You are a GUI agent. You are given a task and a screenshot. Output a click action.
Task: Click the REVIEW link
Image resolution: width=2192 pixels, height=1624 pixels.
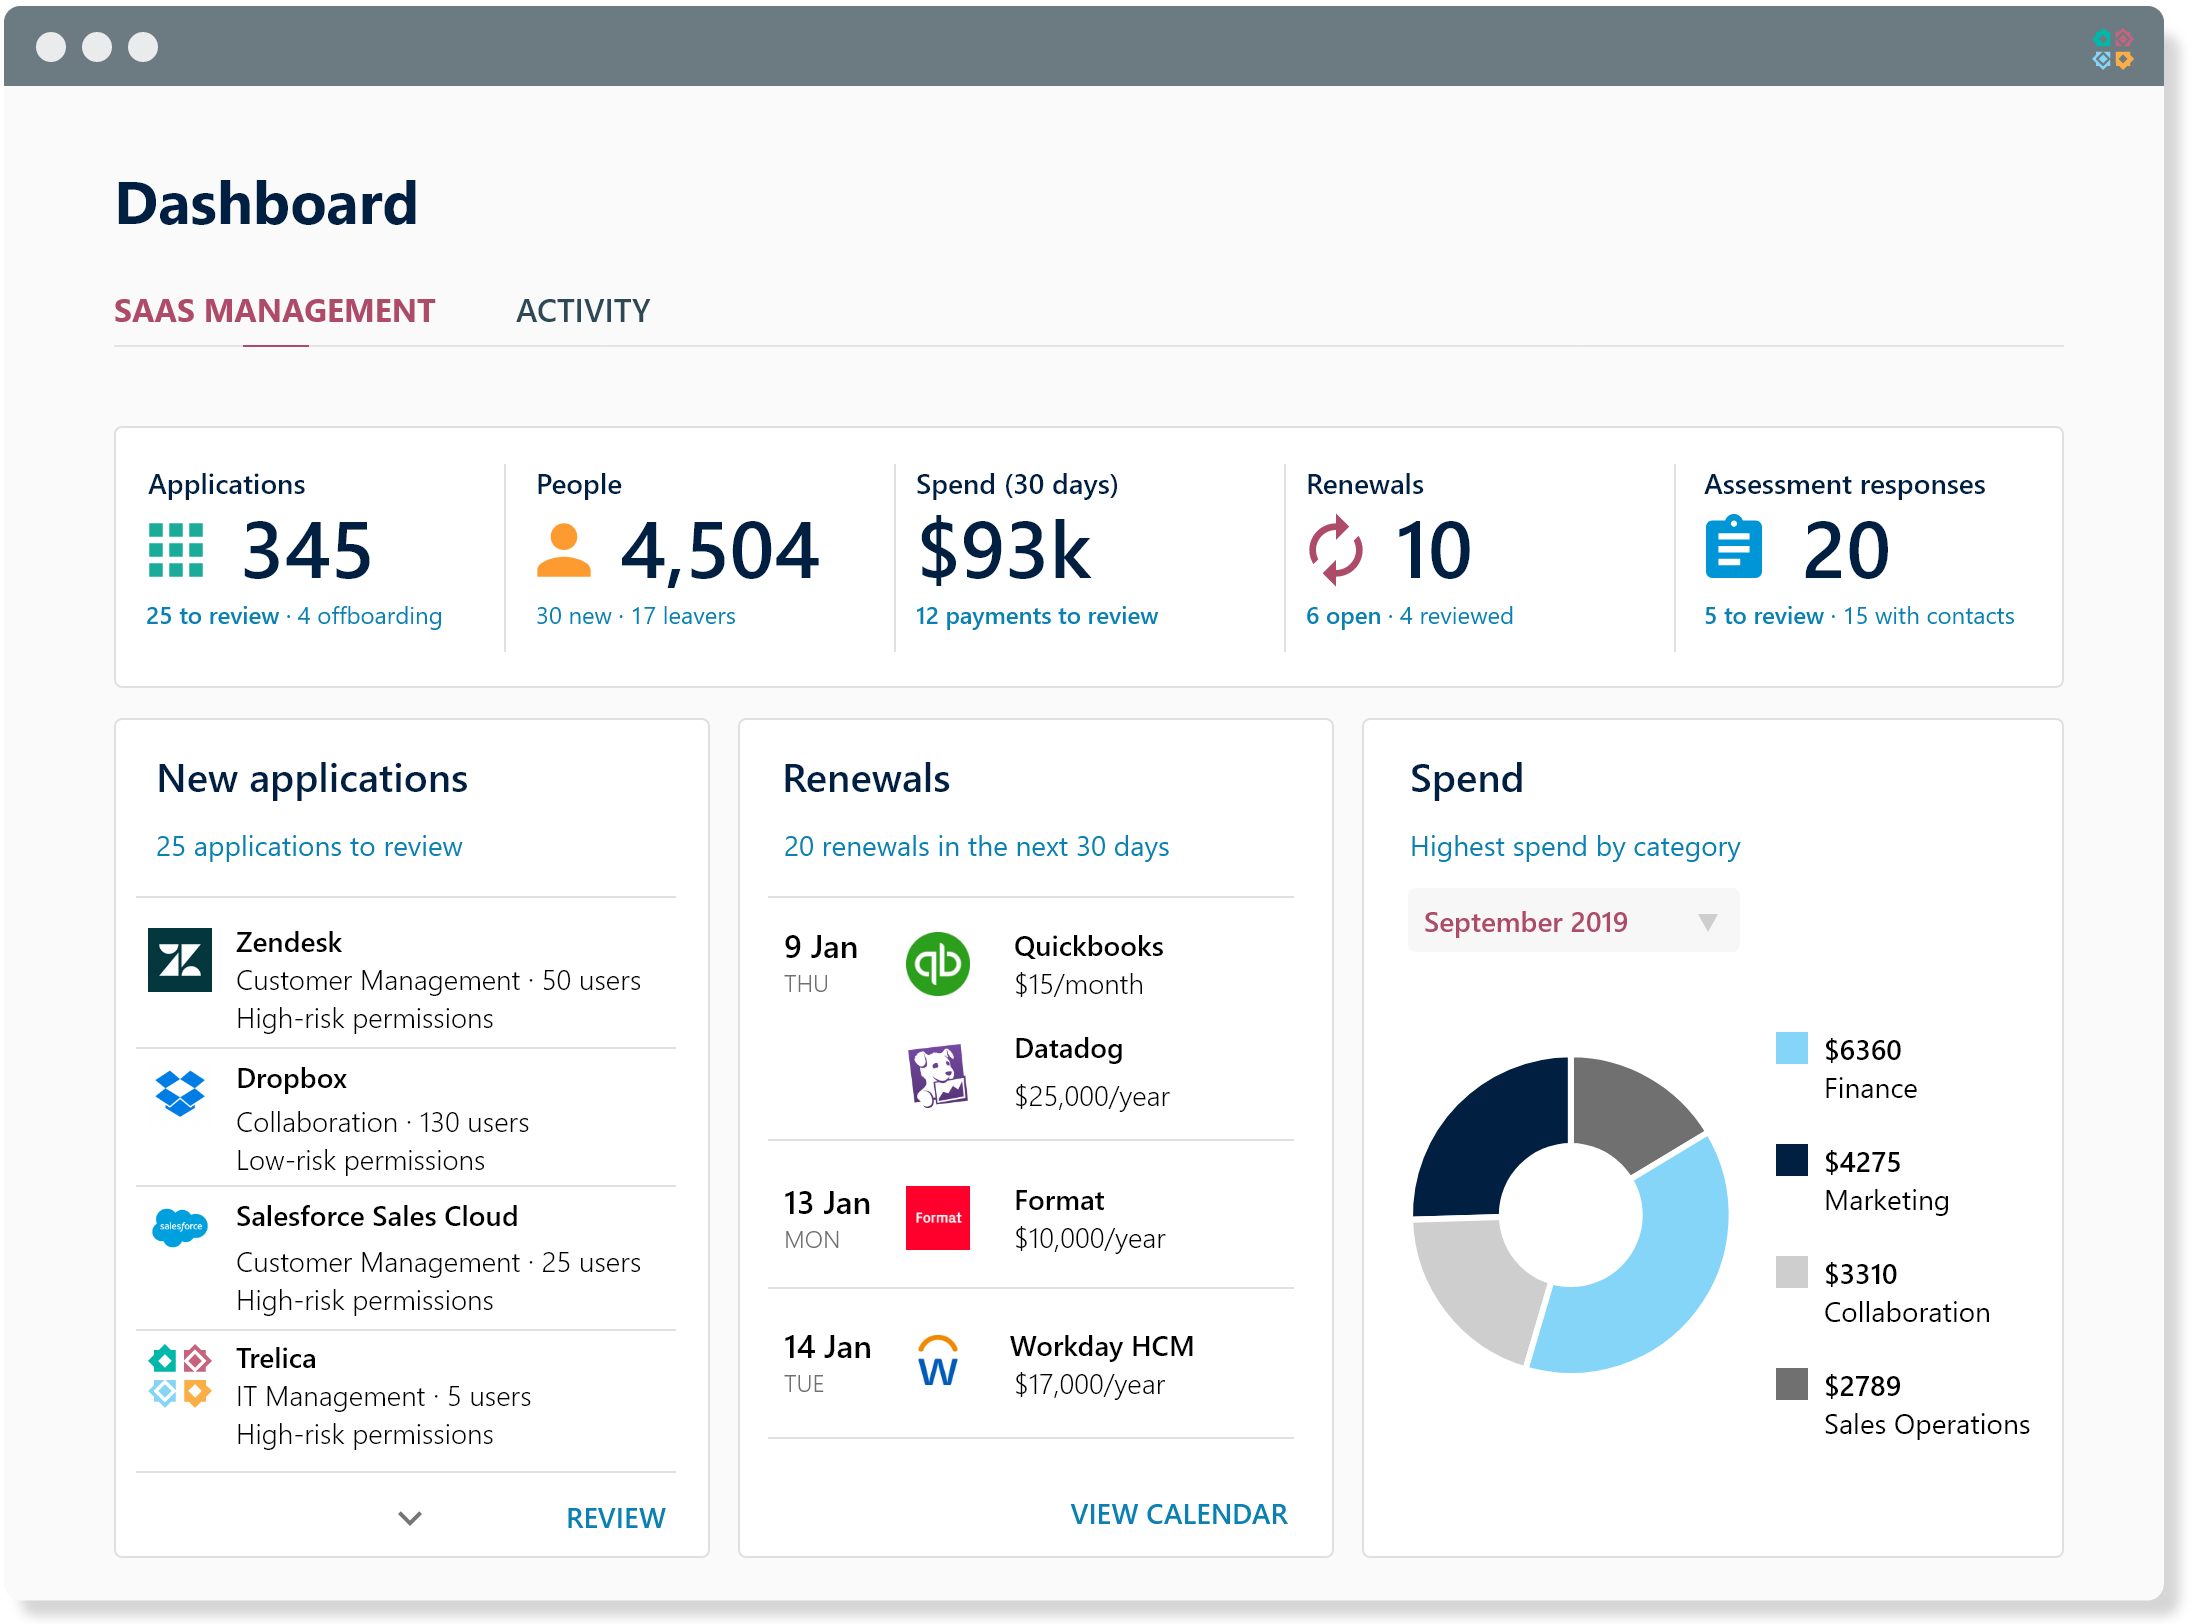point(615,1518)
